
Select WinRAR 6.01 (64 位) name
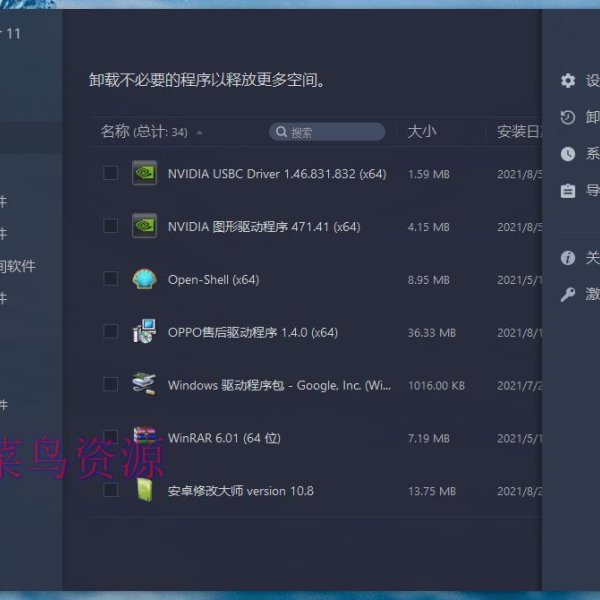tap(224, 438)
